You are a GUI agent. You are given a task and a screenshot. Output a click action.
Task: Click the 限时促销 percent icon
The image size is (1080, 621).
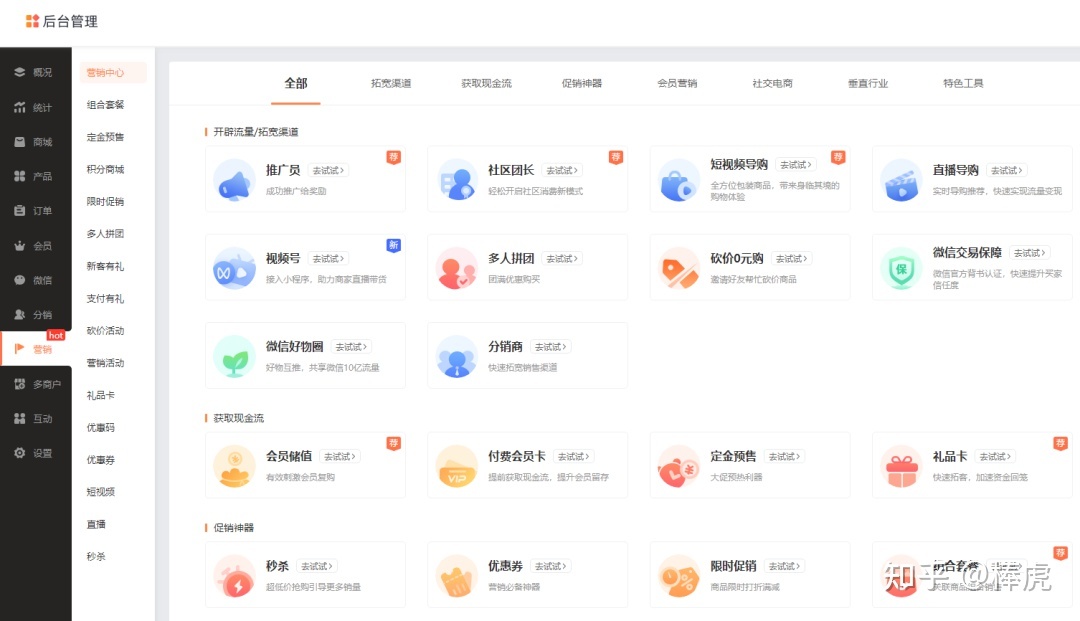pos(679,576)
